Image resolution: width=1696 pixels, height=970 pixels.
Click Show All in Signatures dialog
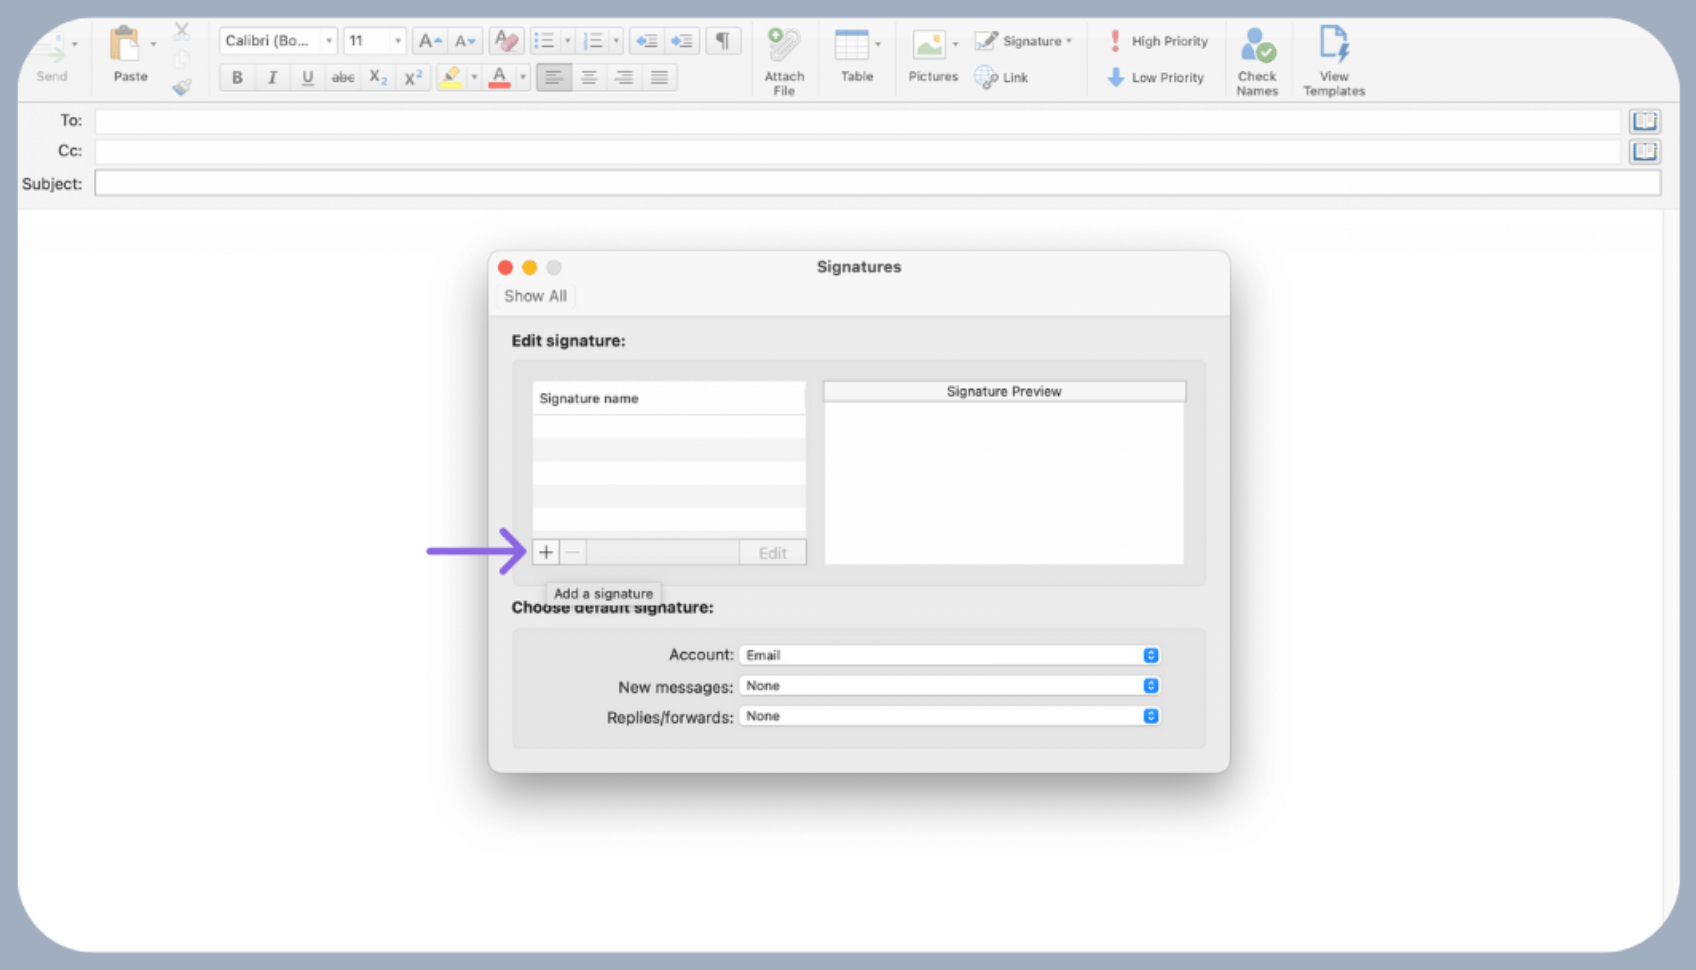535,296
